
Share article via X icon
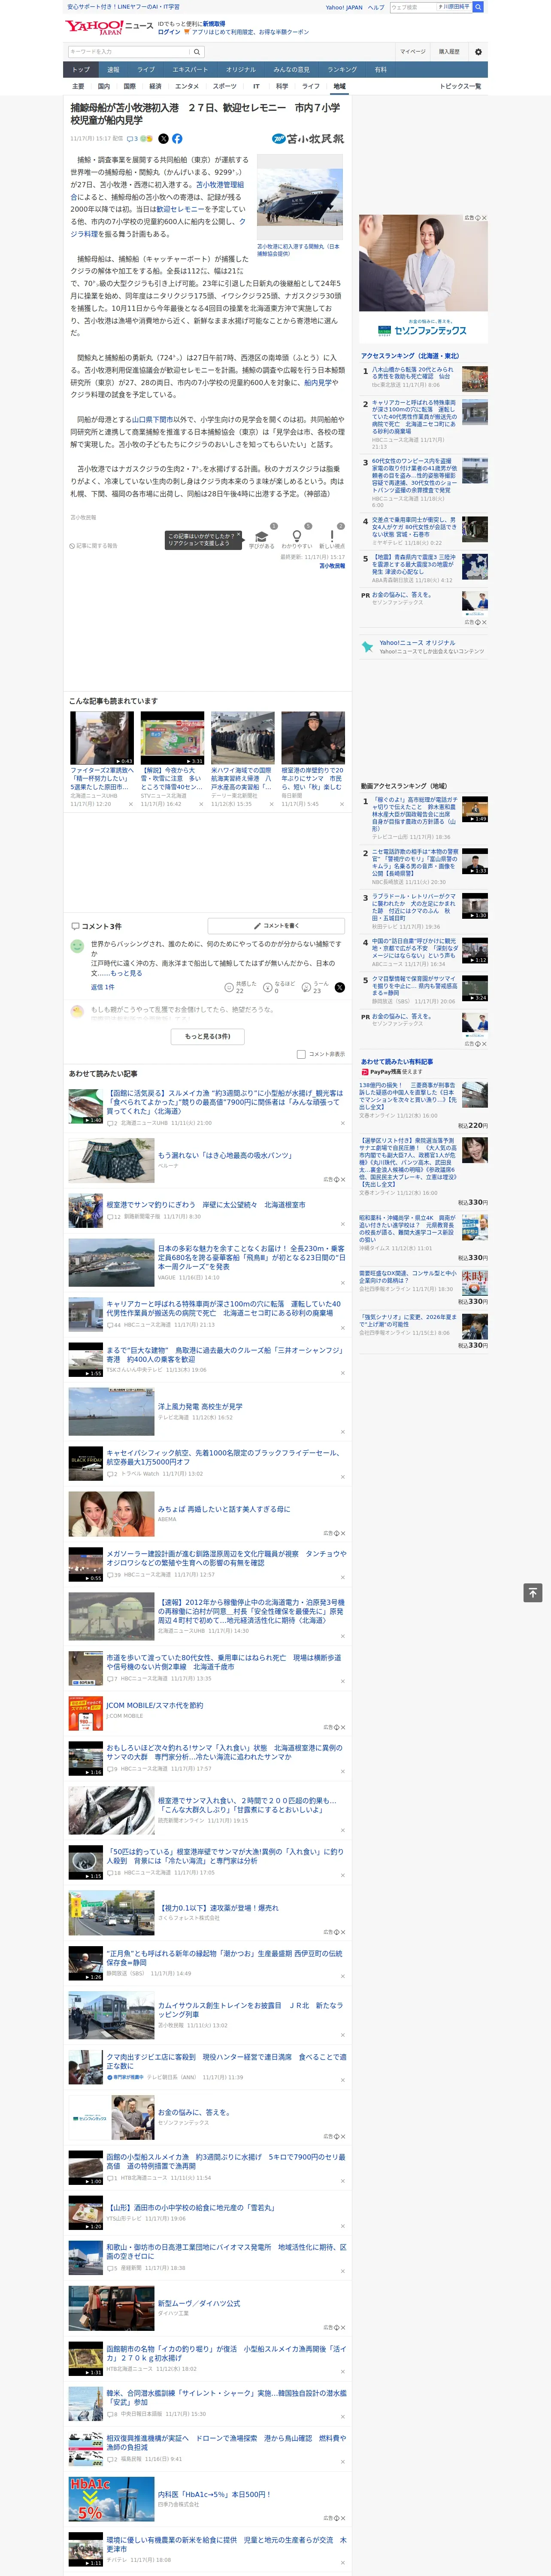[164, 139]
